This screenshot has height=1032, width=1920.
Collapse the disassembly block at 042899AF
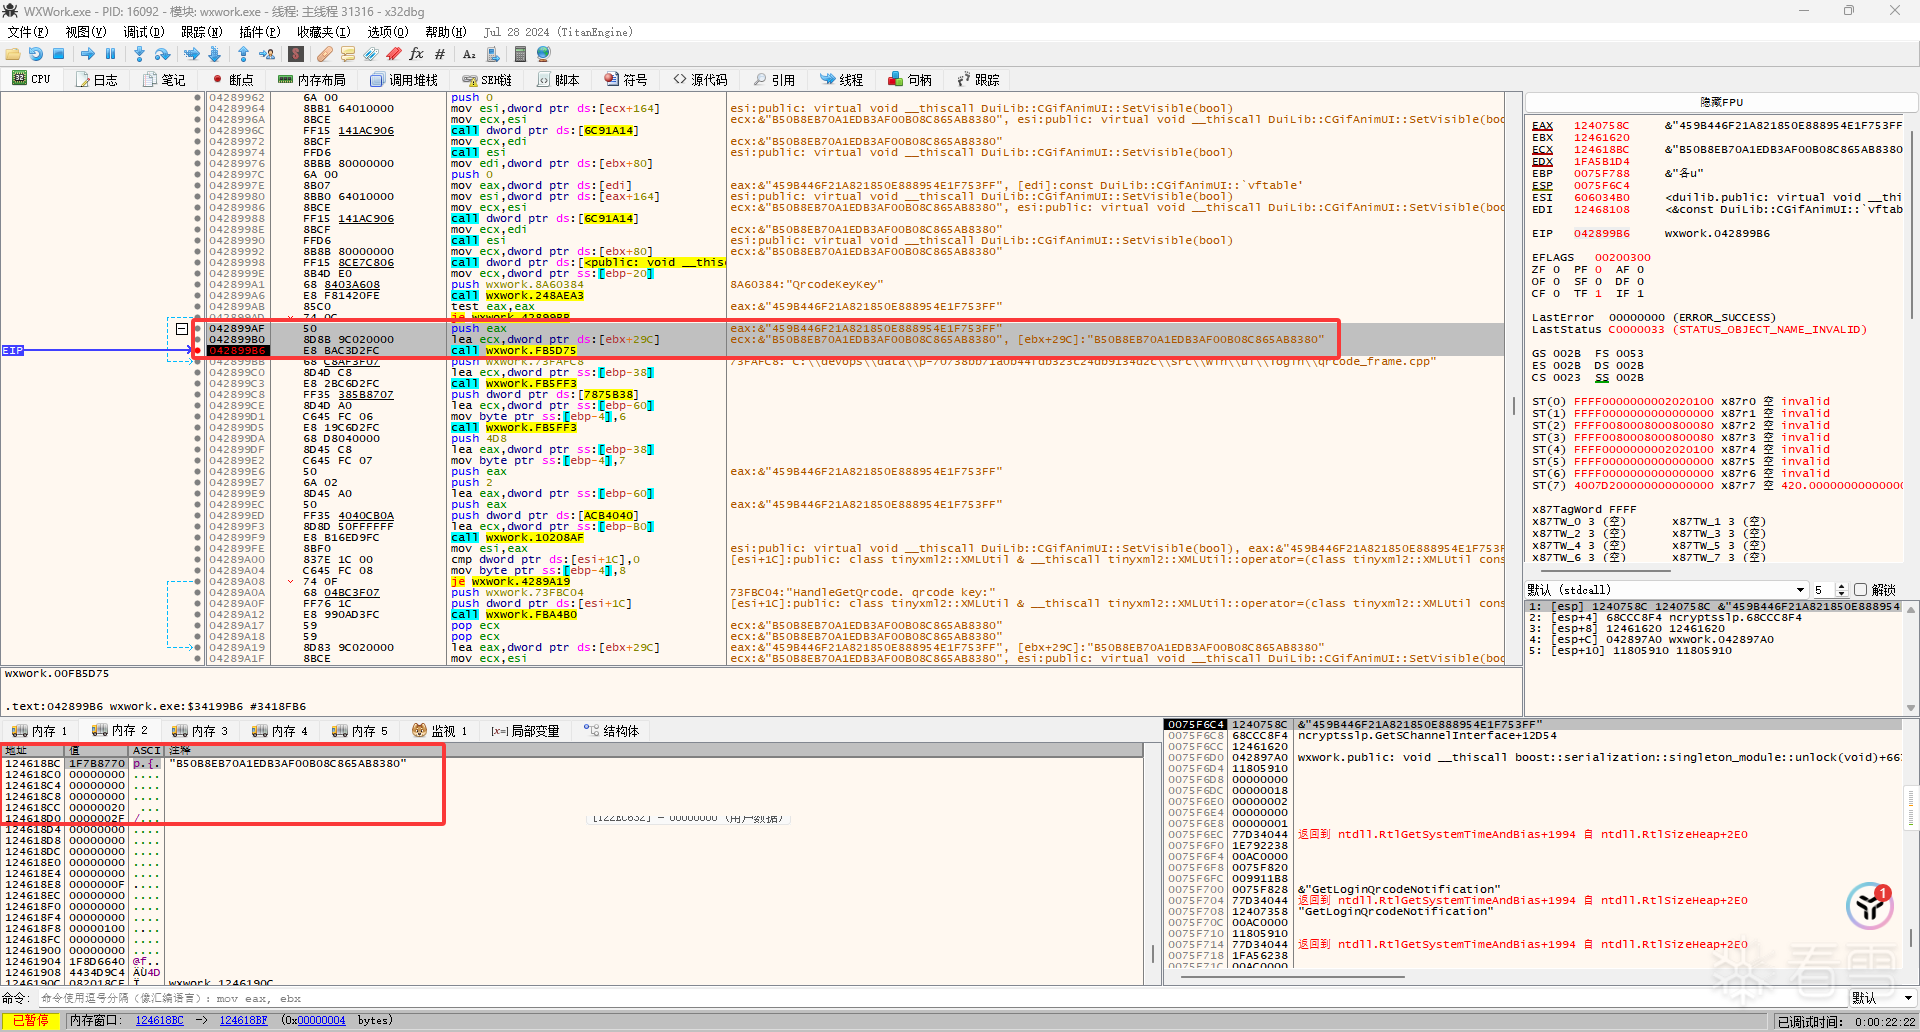pos(181,328)
